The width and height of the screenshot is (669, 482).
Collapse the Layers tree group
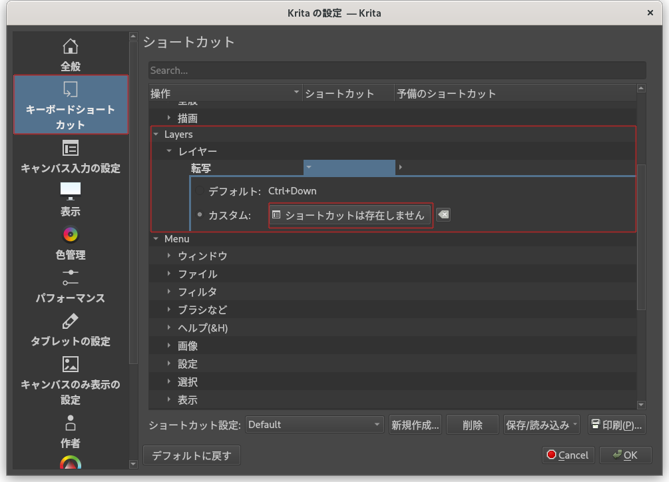pos(156,134)
